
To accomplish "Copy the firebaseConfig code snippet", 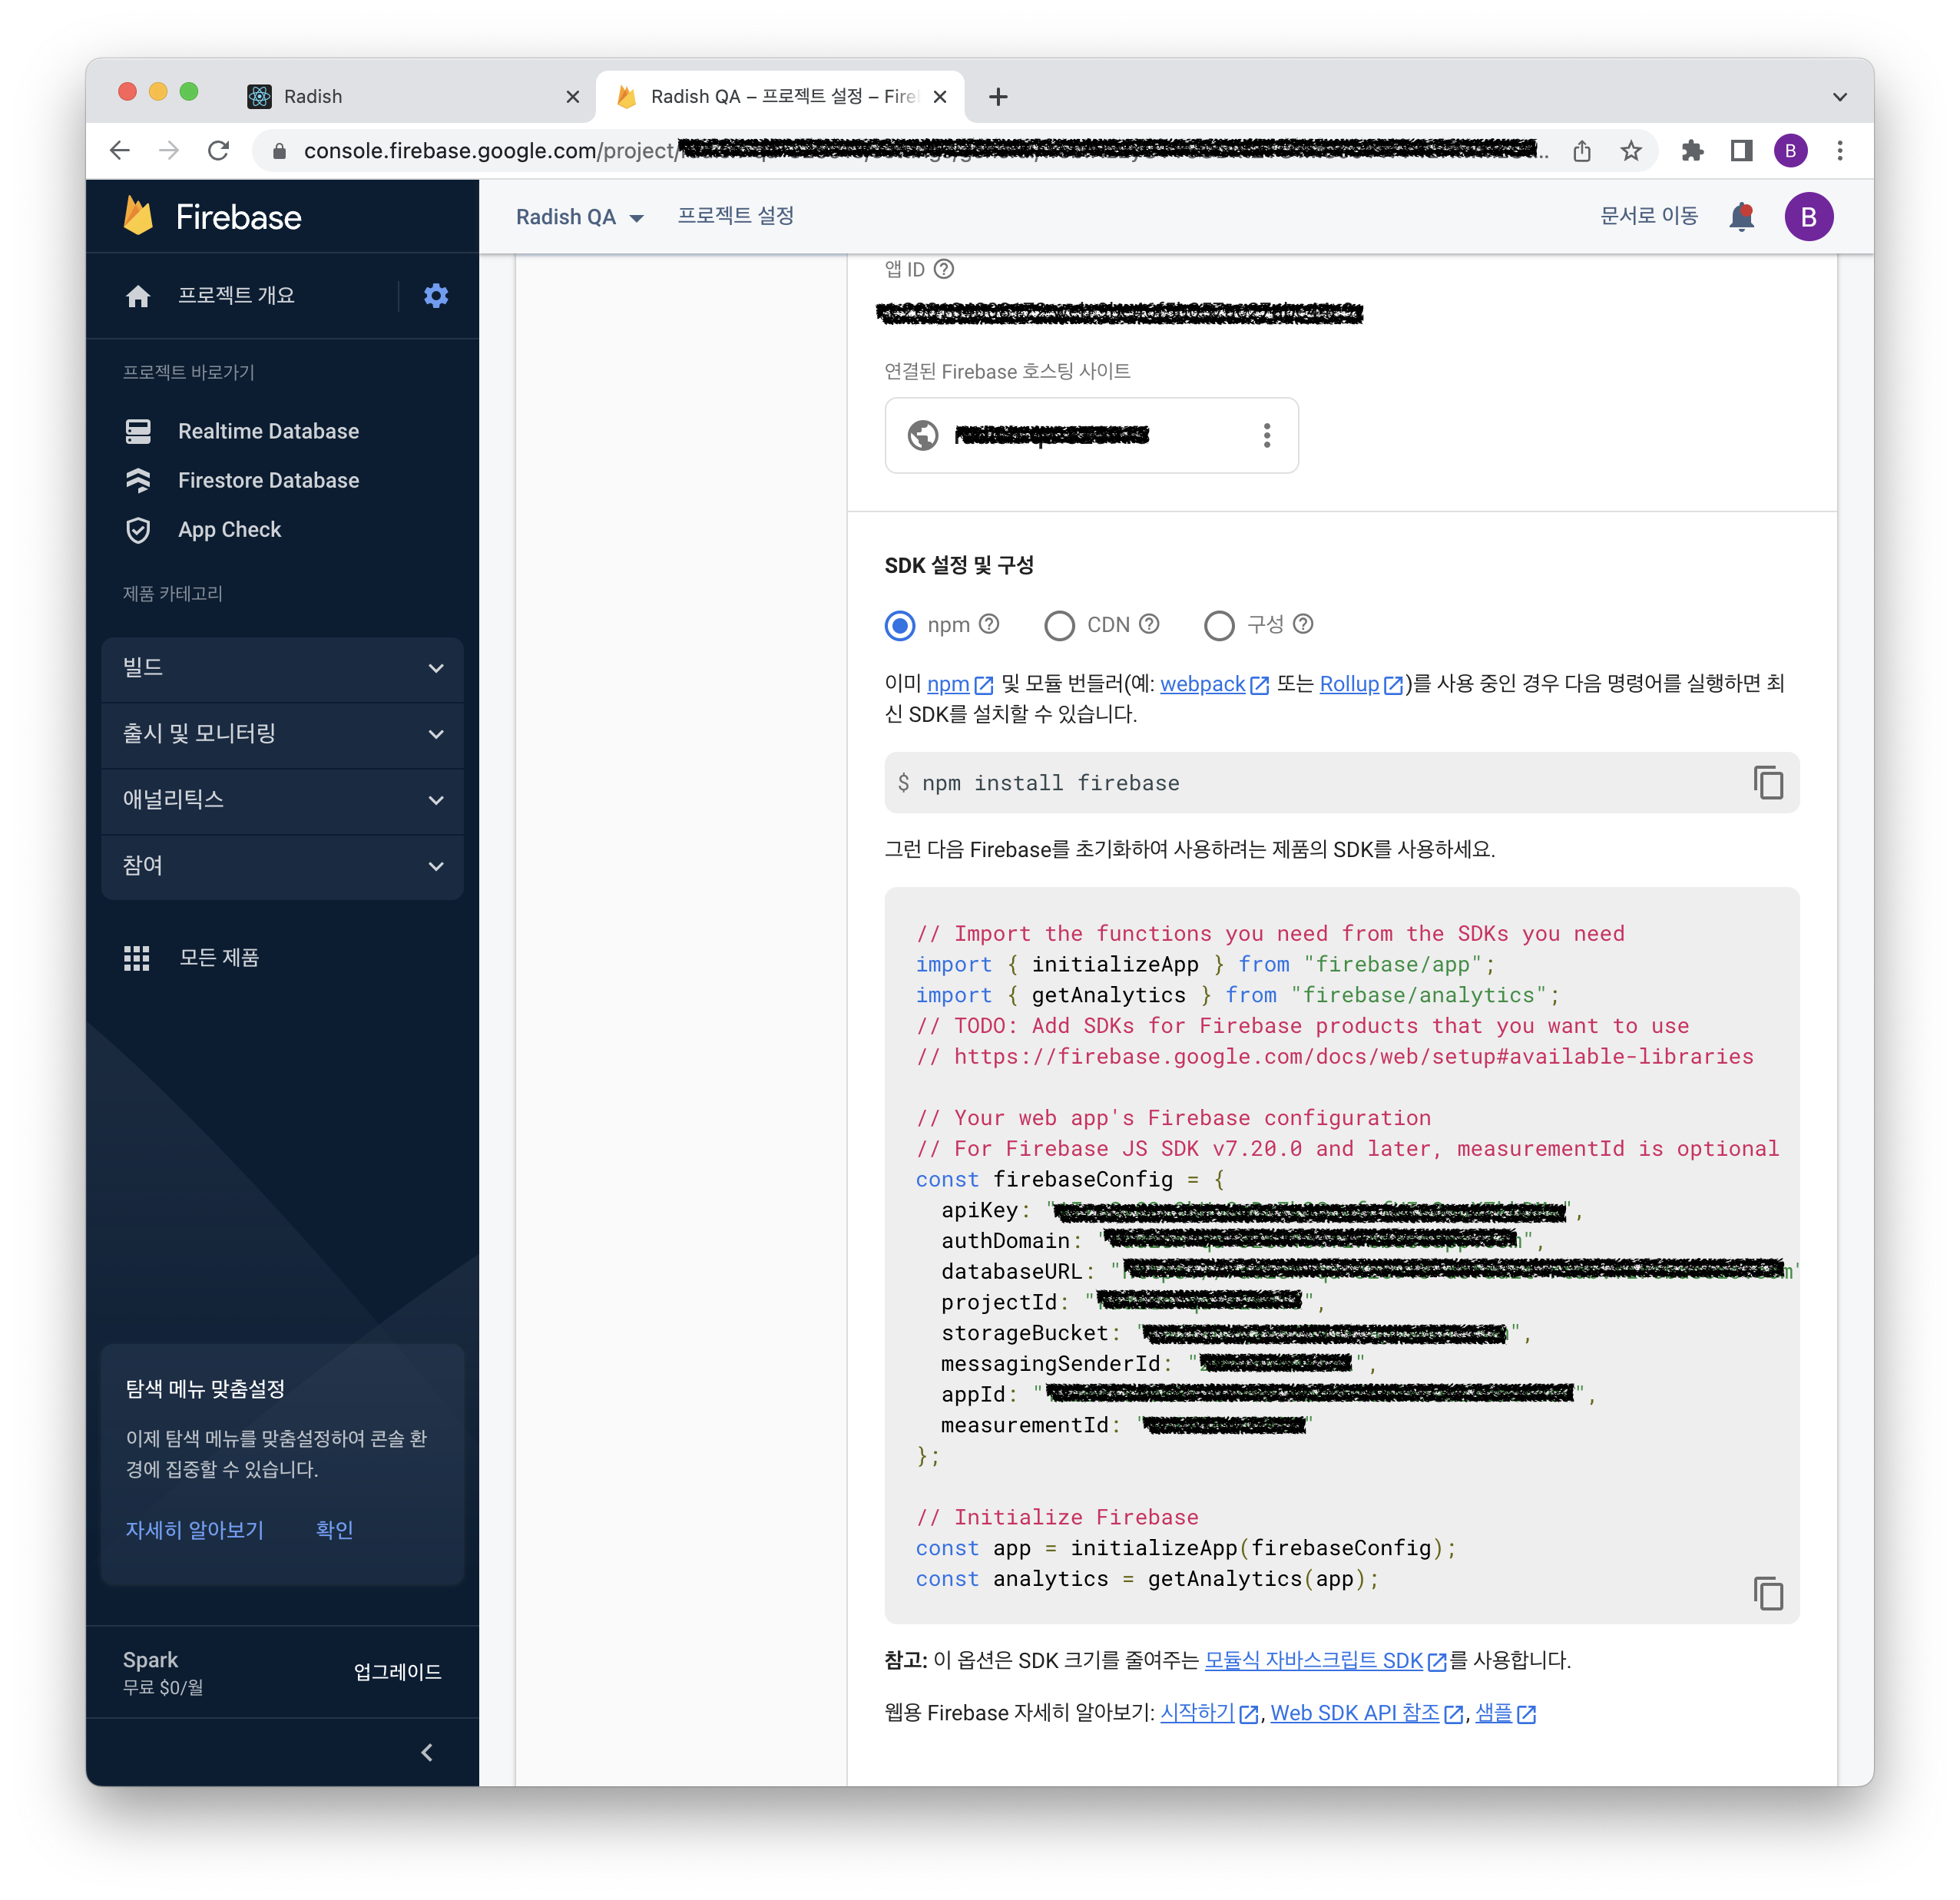I will 1768,1594.
